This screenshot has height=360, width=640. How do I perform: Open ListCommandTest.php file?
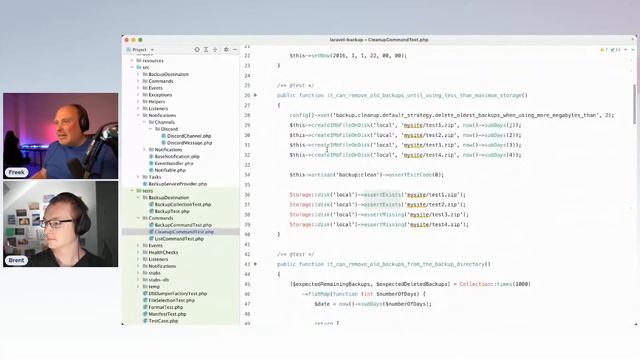[179, 239]
